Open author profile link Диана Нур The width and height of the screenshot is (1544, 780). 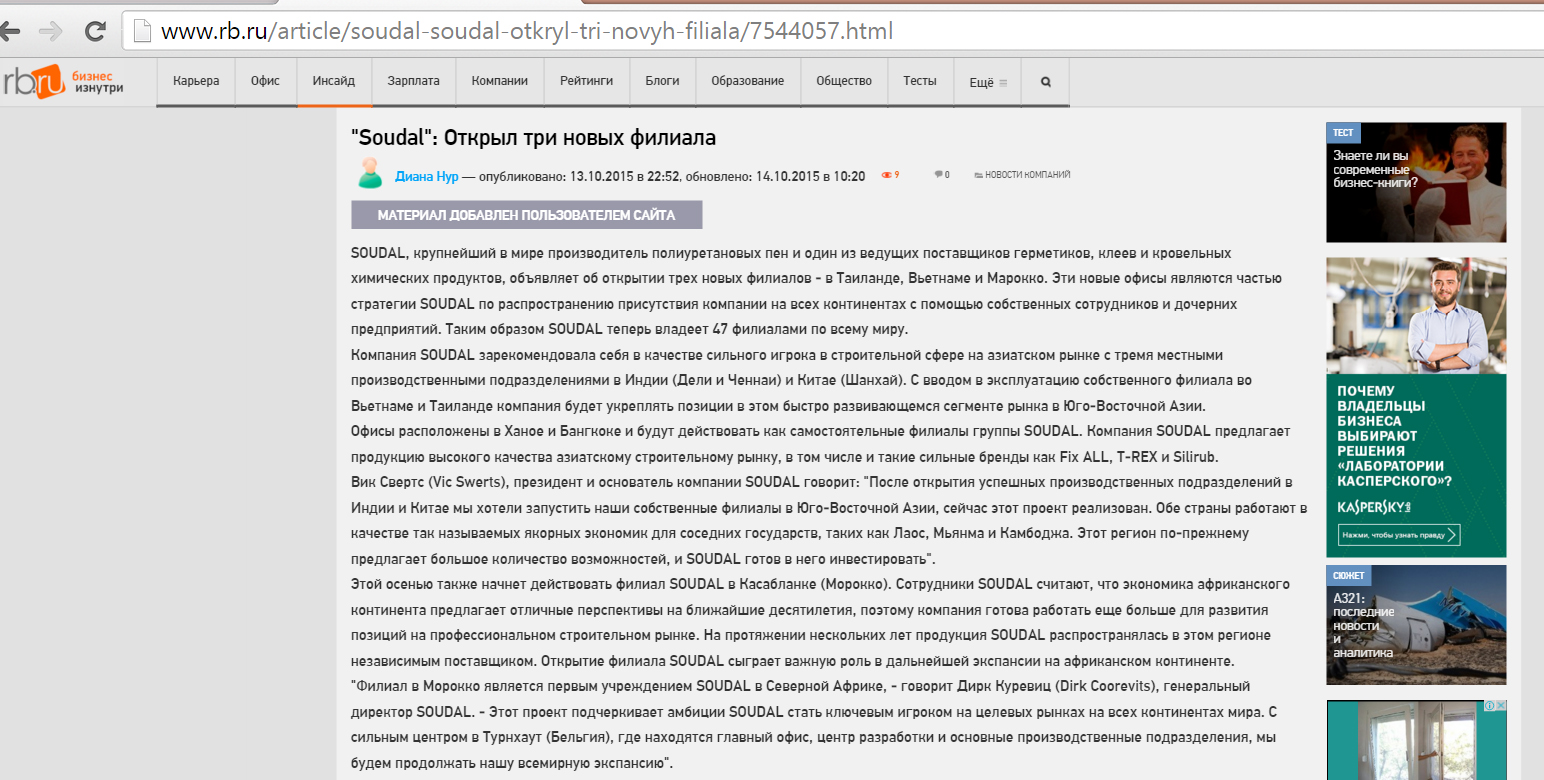tap(427, 176)
